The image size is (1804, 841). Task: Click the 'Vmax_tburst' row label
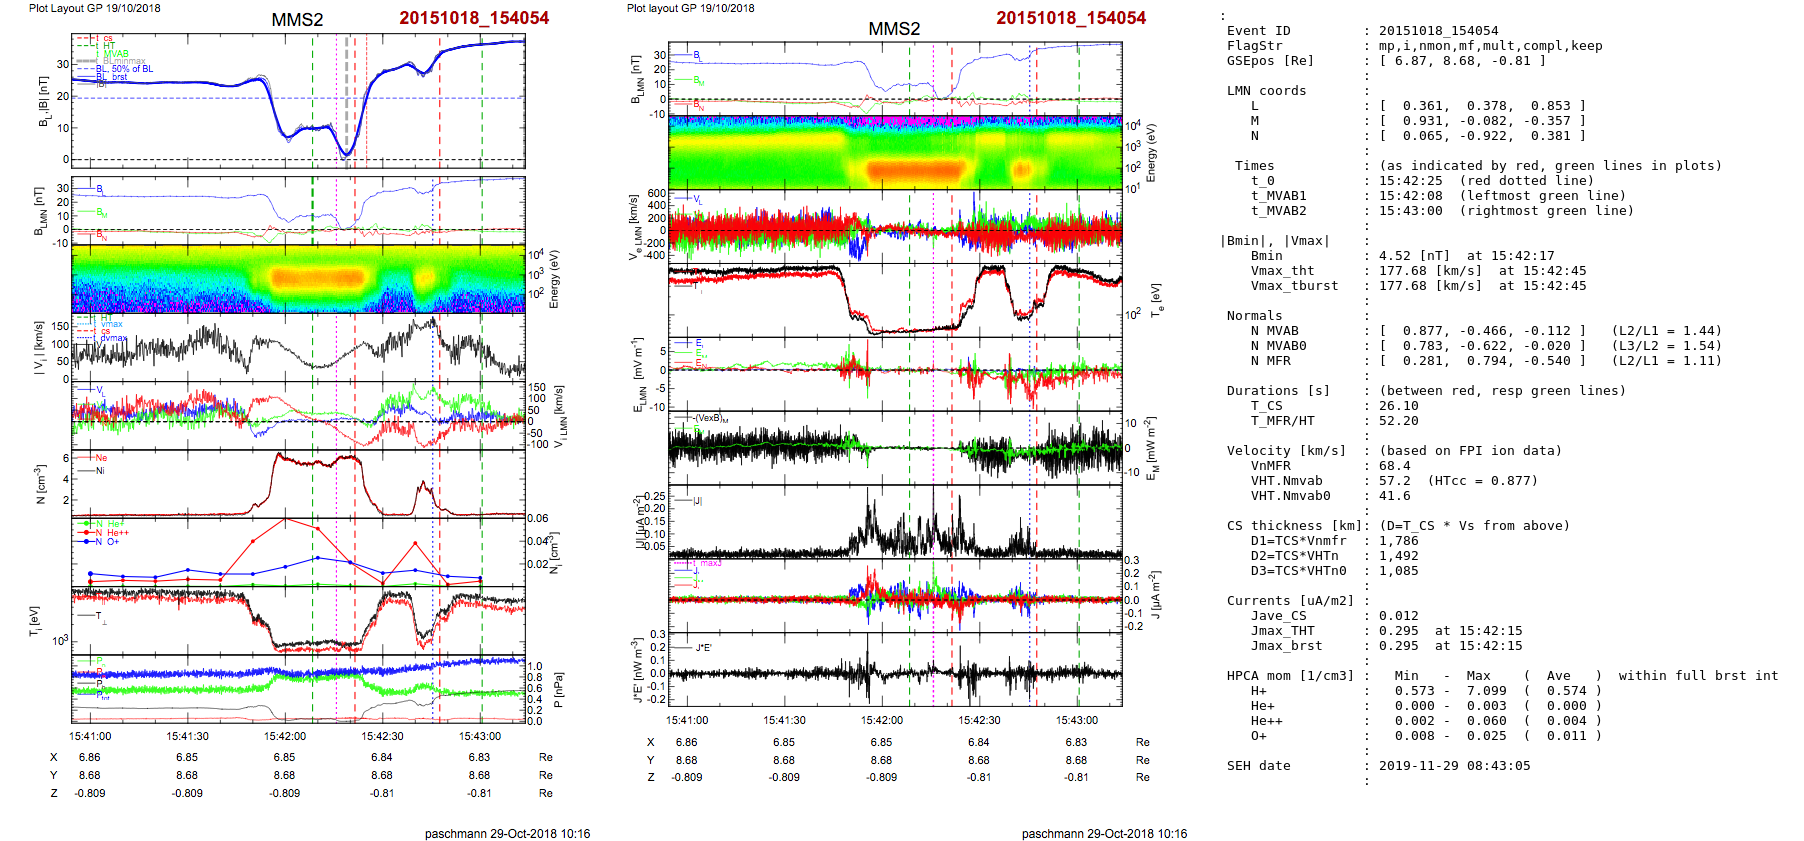point(1294,286)
